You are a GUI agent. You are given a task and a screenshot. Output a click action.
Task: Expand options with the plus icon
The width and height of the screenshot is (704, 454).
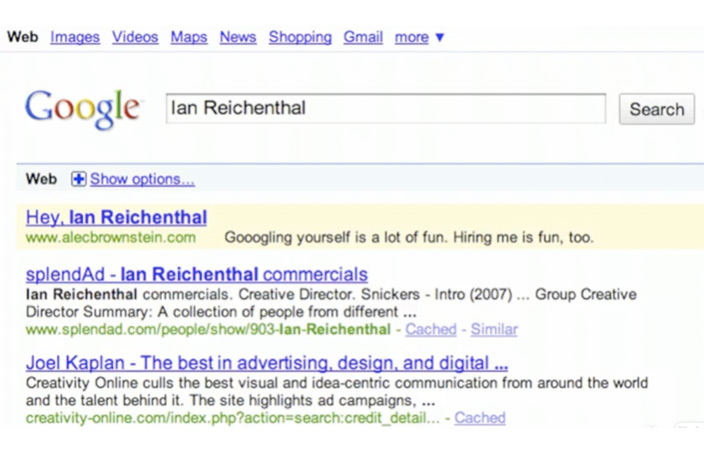click(78, 179)
